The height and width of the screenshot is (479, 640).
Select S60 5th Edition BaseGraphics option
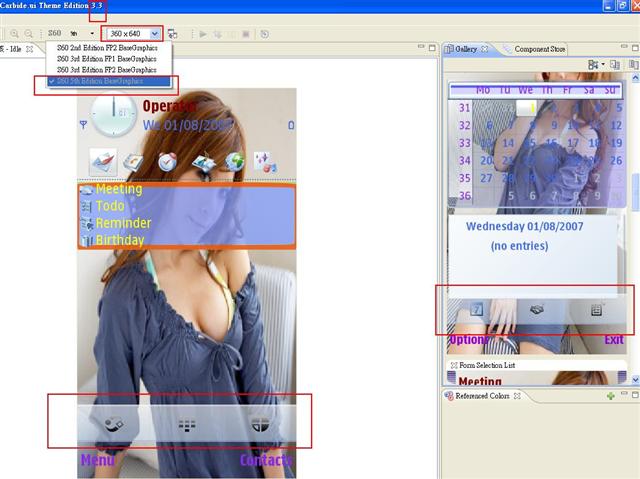pyautogui.click(x=109, y=82)
